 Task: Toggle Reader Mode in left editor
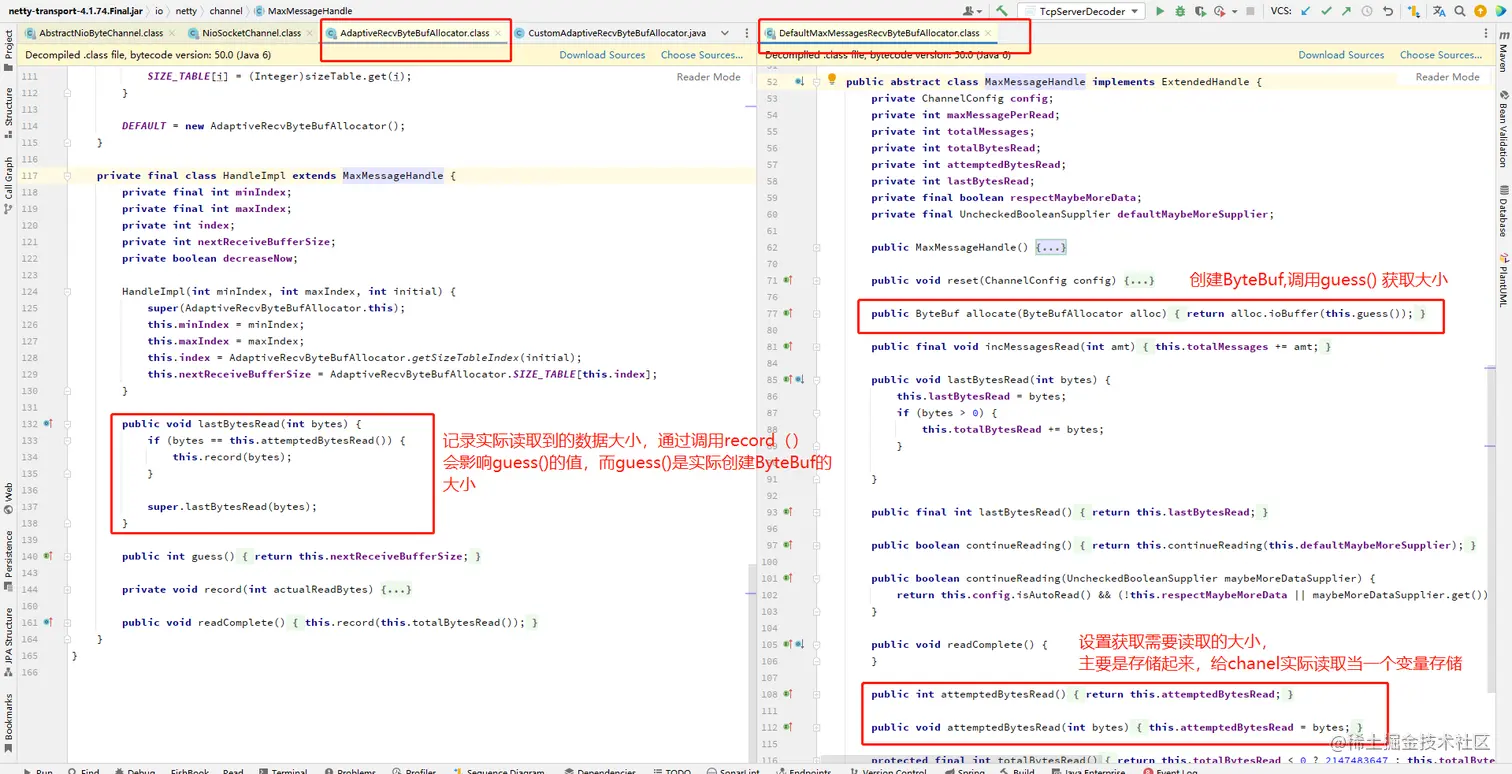[709, 77]
